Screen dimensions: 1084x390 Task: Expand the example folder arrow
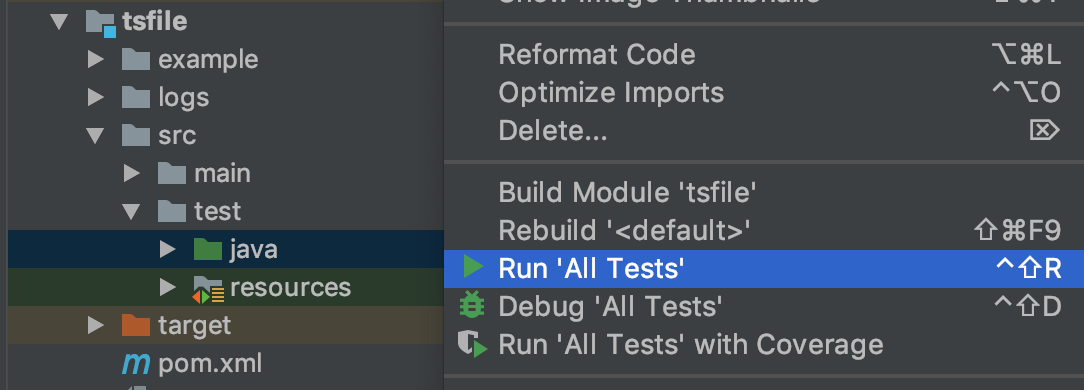tap(95, 59)
